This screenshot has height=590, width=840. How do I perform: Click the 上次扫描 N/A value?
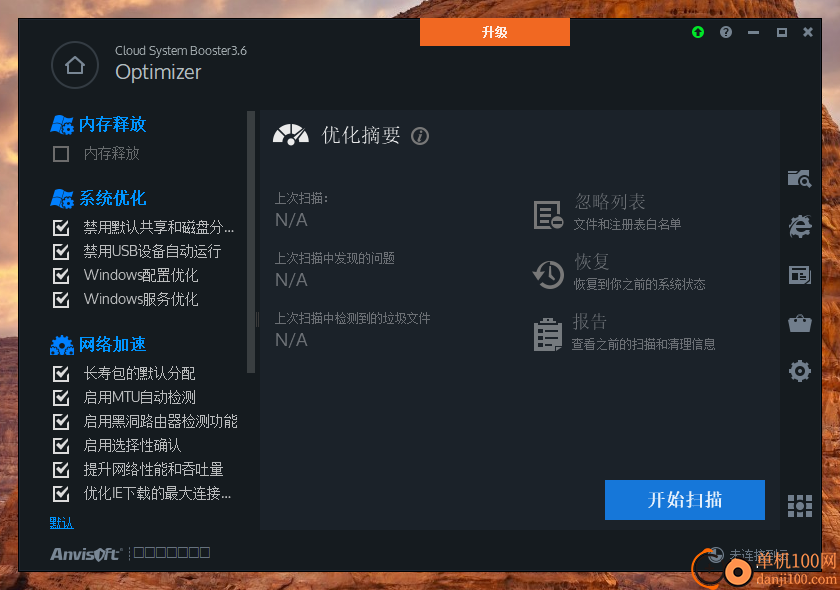tap(291, 220)
